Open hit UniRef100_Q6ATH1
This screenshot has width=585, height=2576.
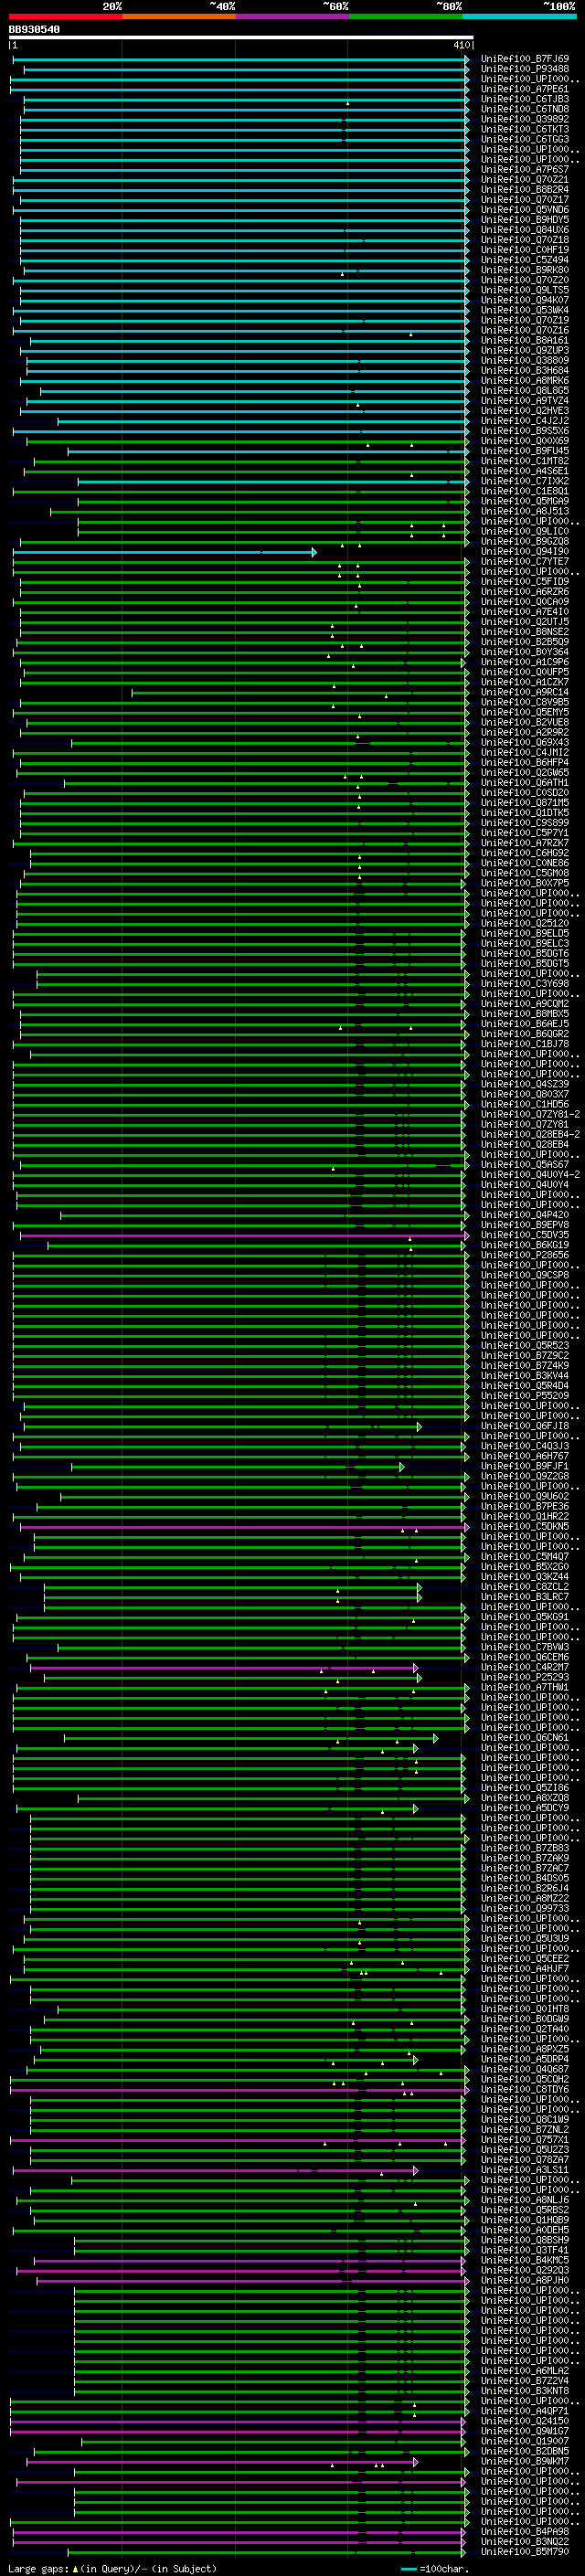point(524,782)
